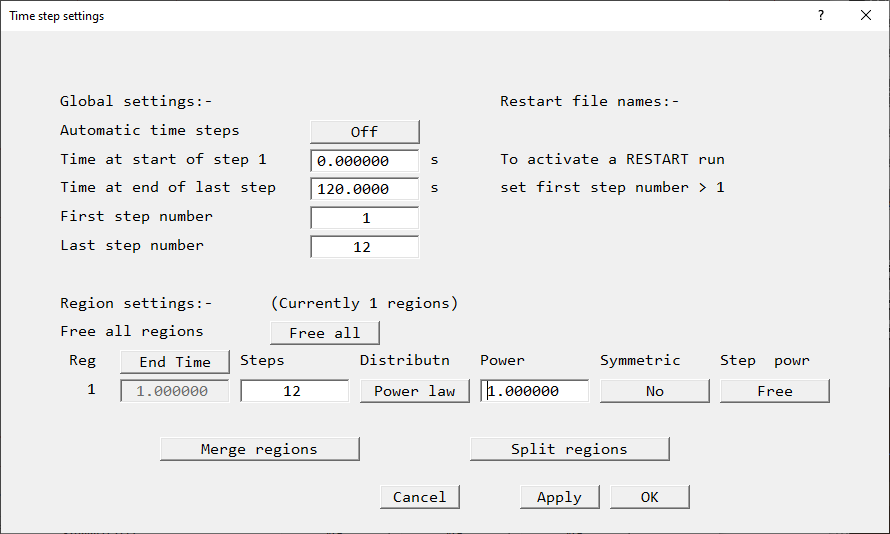Click the Time at start of step 1 field
Viewport: 890px width, 534px height.
[x=364, y=161]
